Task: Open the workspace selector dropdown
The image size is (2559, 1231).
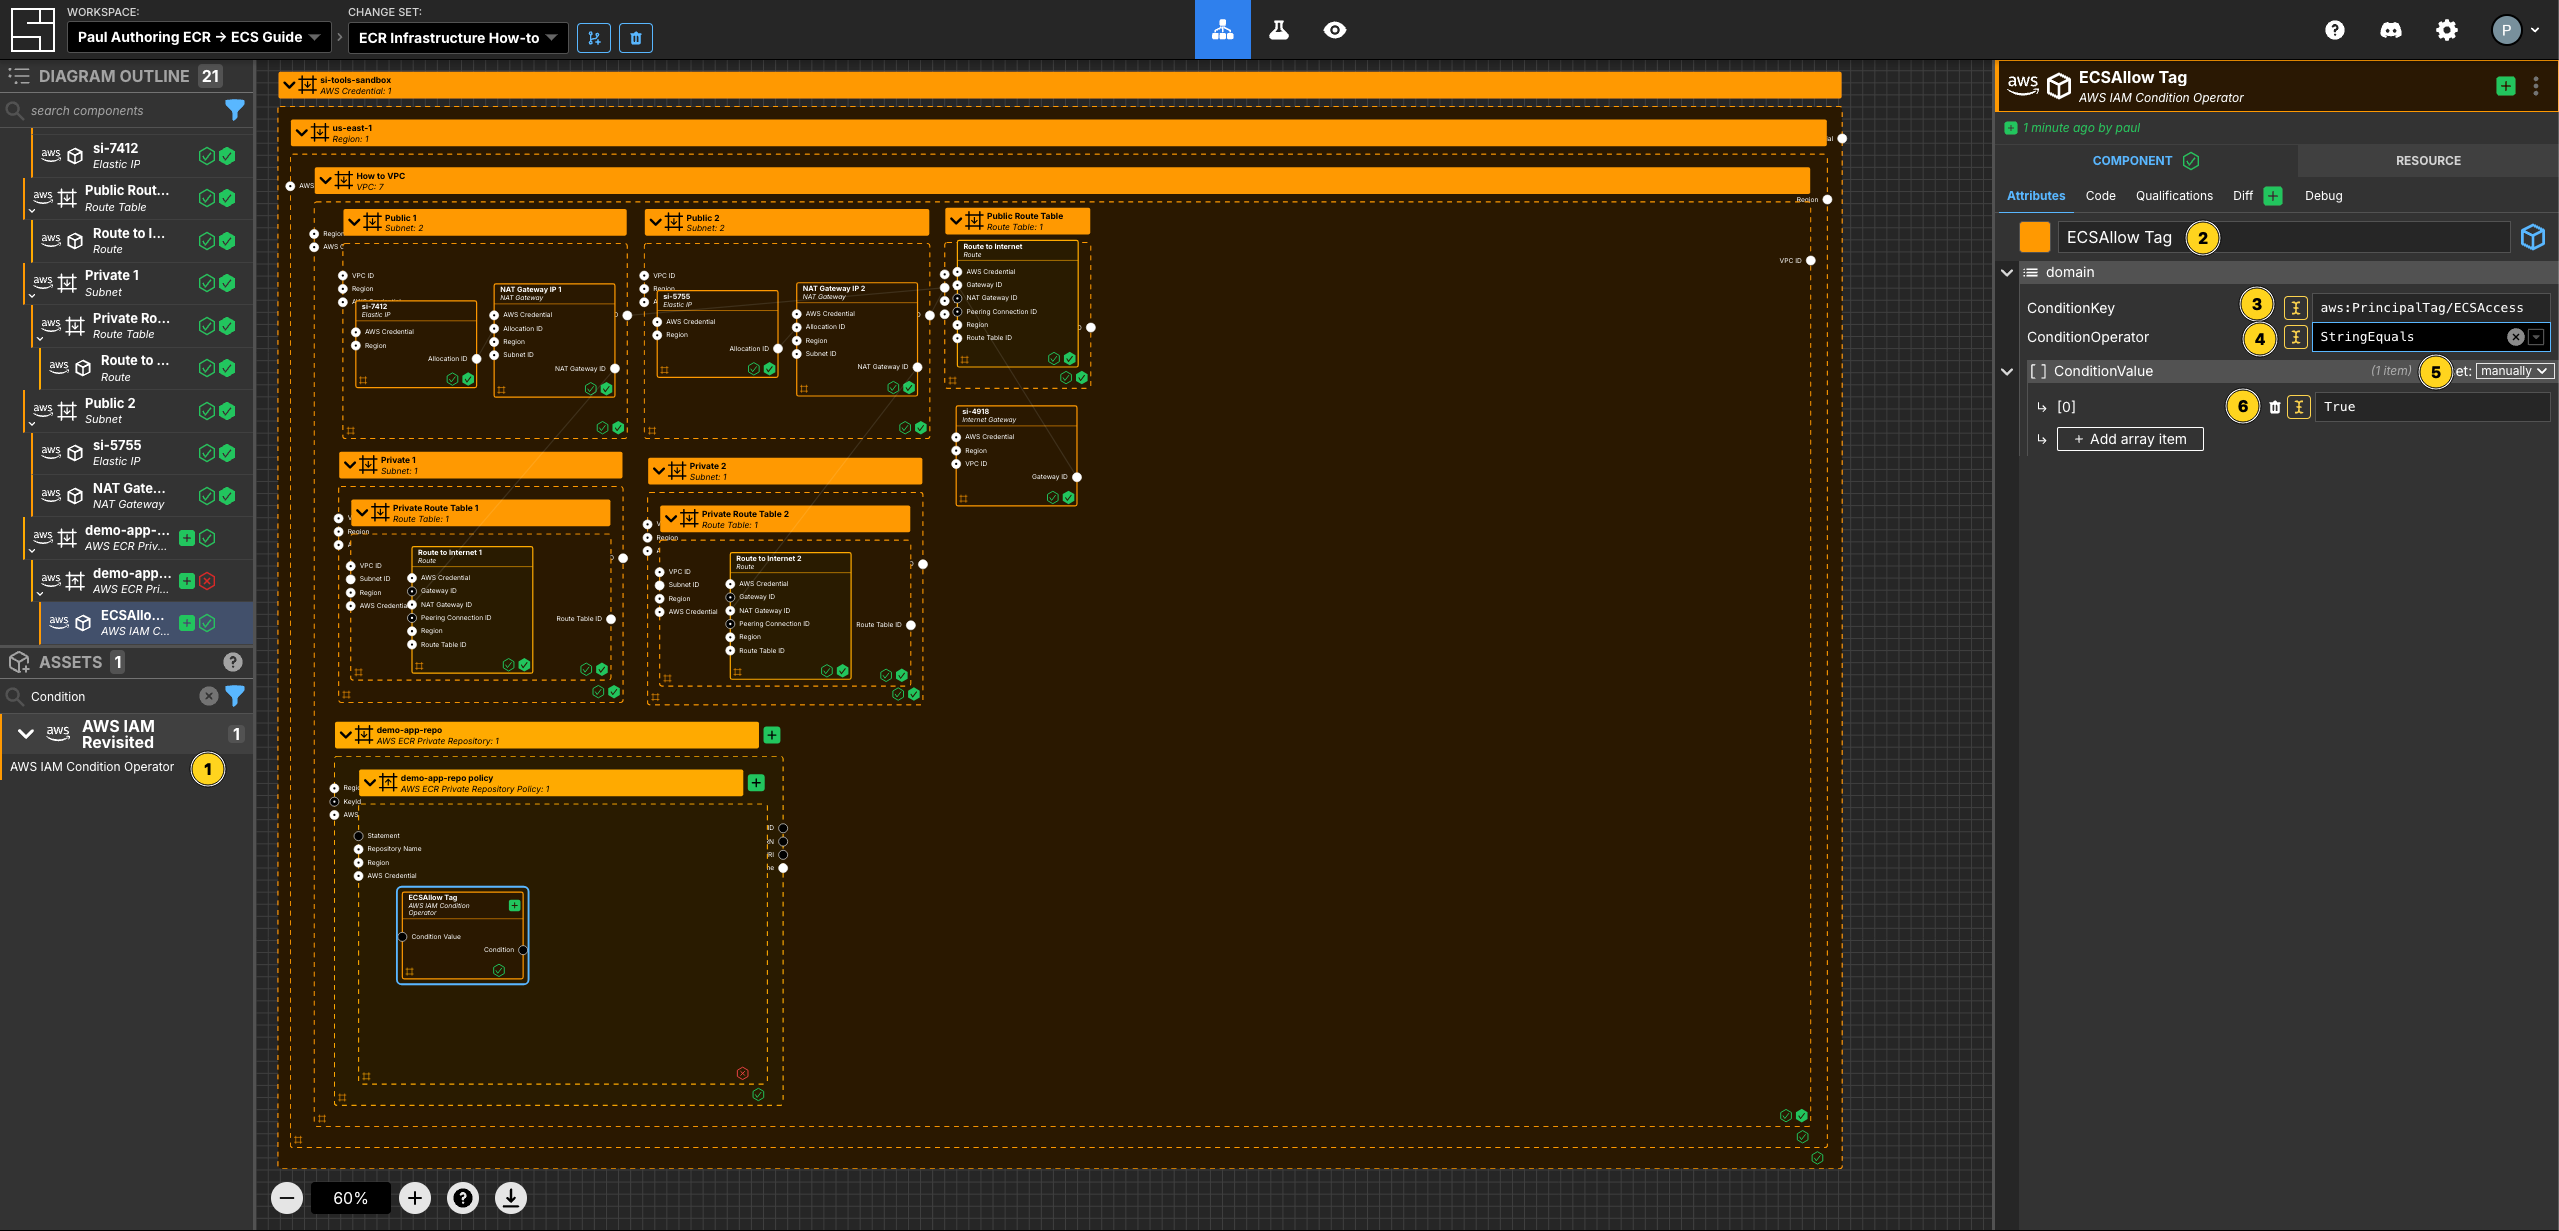Action: (x=199, y=37)
